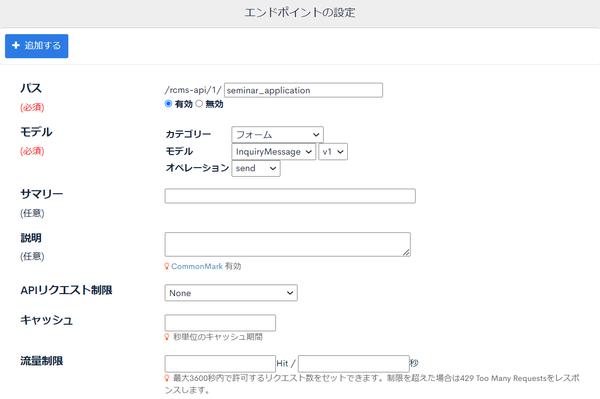Click the 説明 field label
The width and height of the screenshot is (600, 399).
pos(31,238)
